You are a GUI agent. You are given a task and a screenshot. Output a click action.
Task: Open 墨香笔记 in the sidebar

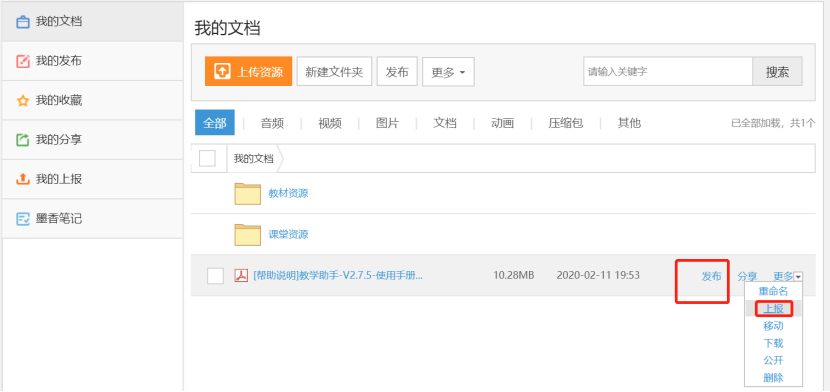tap(93, 219)
